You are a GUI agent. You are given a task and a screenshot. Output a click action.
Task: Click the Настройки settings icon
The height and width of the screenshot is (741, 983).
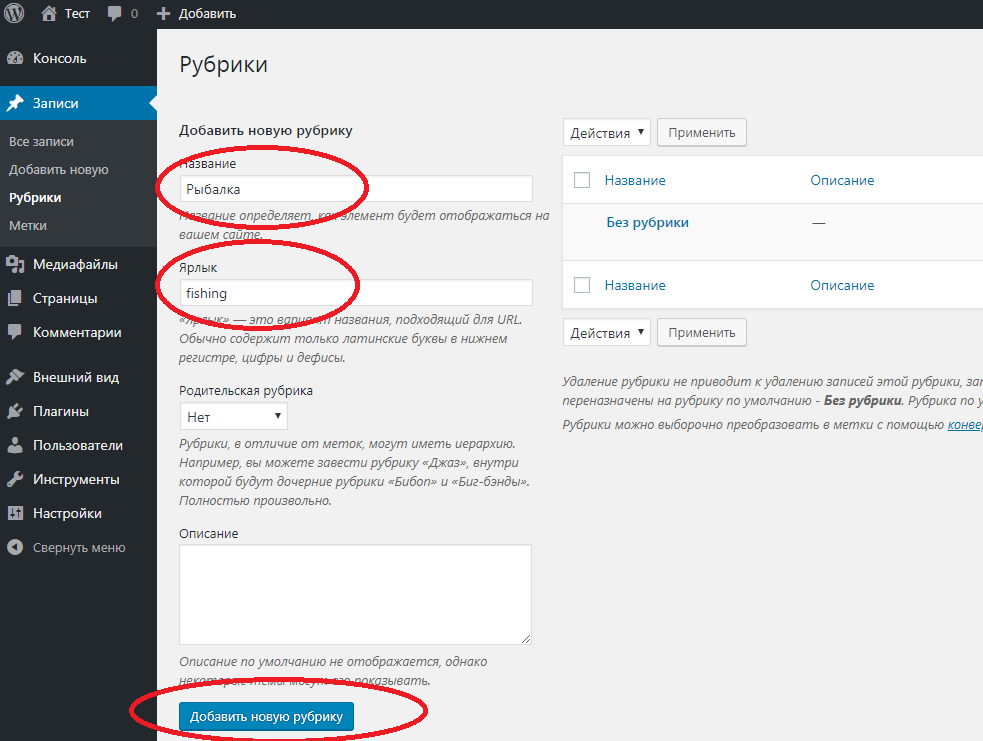[x=15, y=513]
